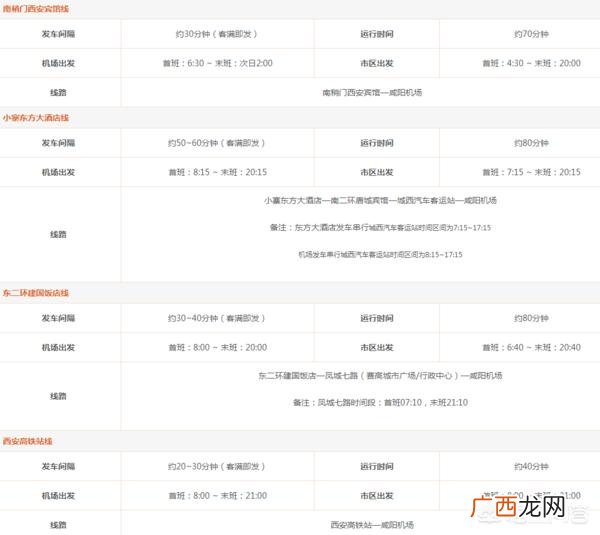Screen dimensions: 600x535
Task: Click '线路' label in 南稍门西安宾馆线 section
Action: 58,93
